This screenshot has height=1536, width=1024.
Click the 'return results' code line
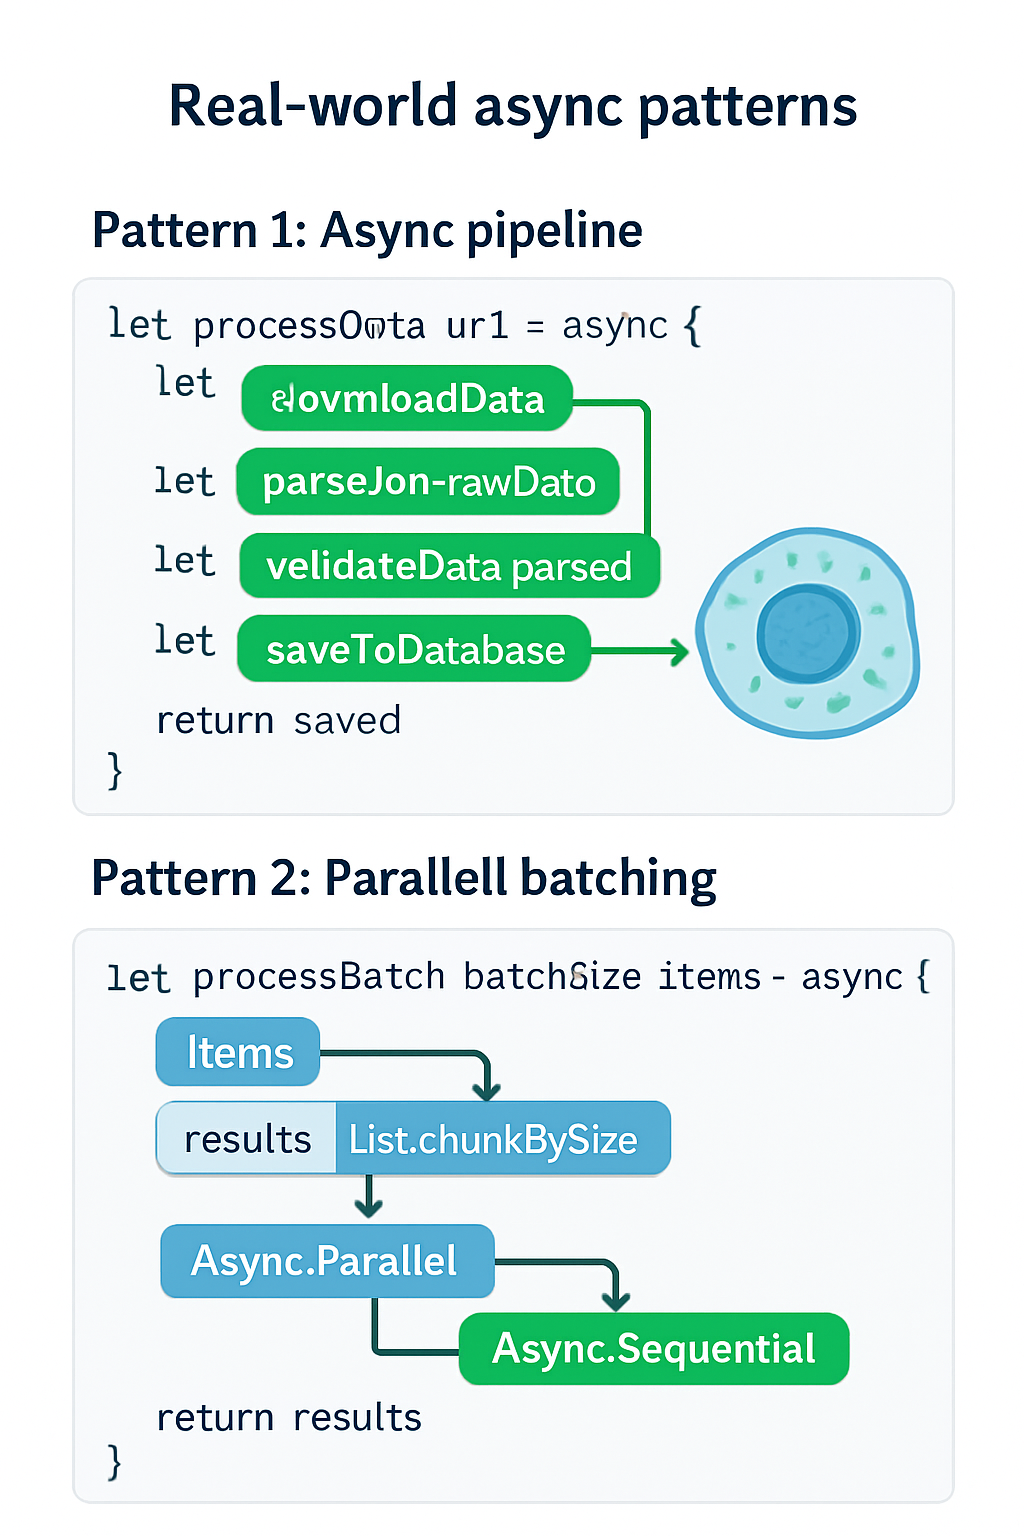[288, 1417]
